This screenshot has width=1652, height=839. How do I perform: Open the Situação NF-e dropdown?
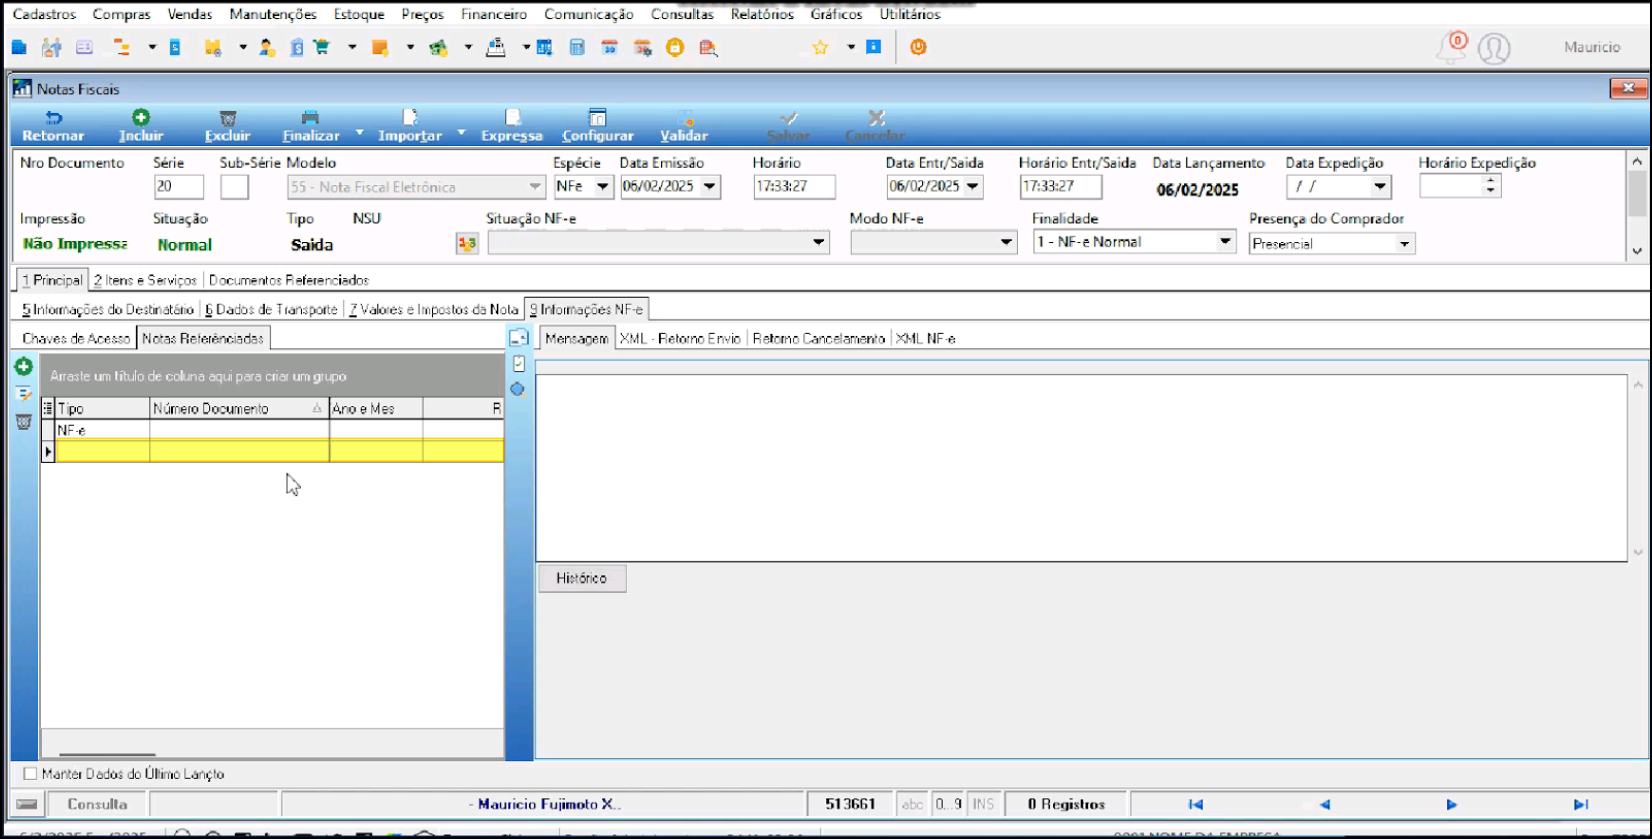pos(819,242)
